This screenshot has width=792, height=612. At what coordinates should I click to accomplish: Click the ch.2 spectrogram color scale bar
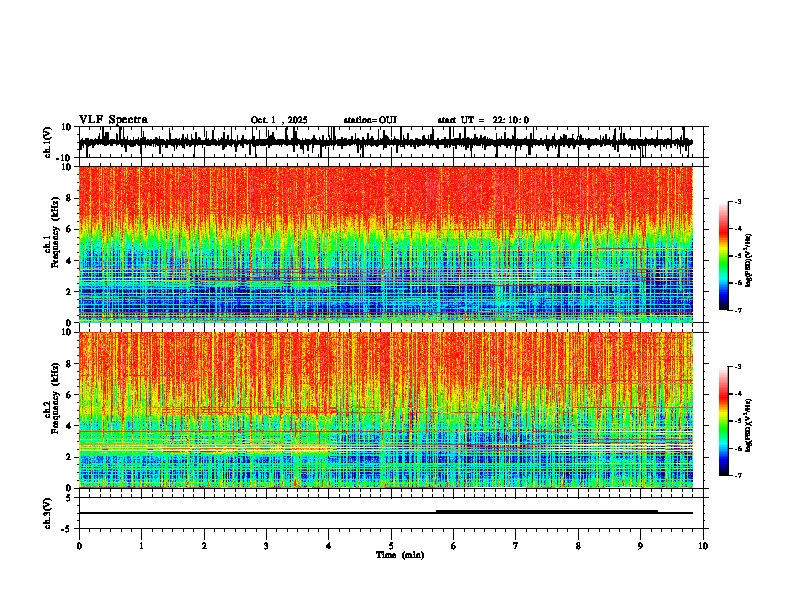723,421
